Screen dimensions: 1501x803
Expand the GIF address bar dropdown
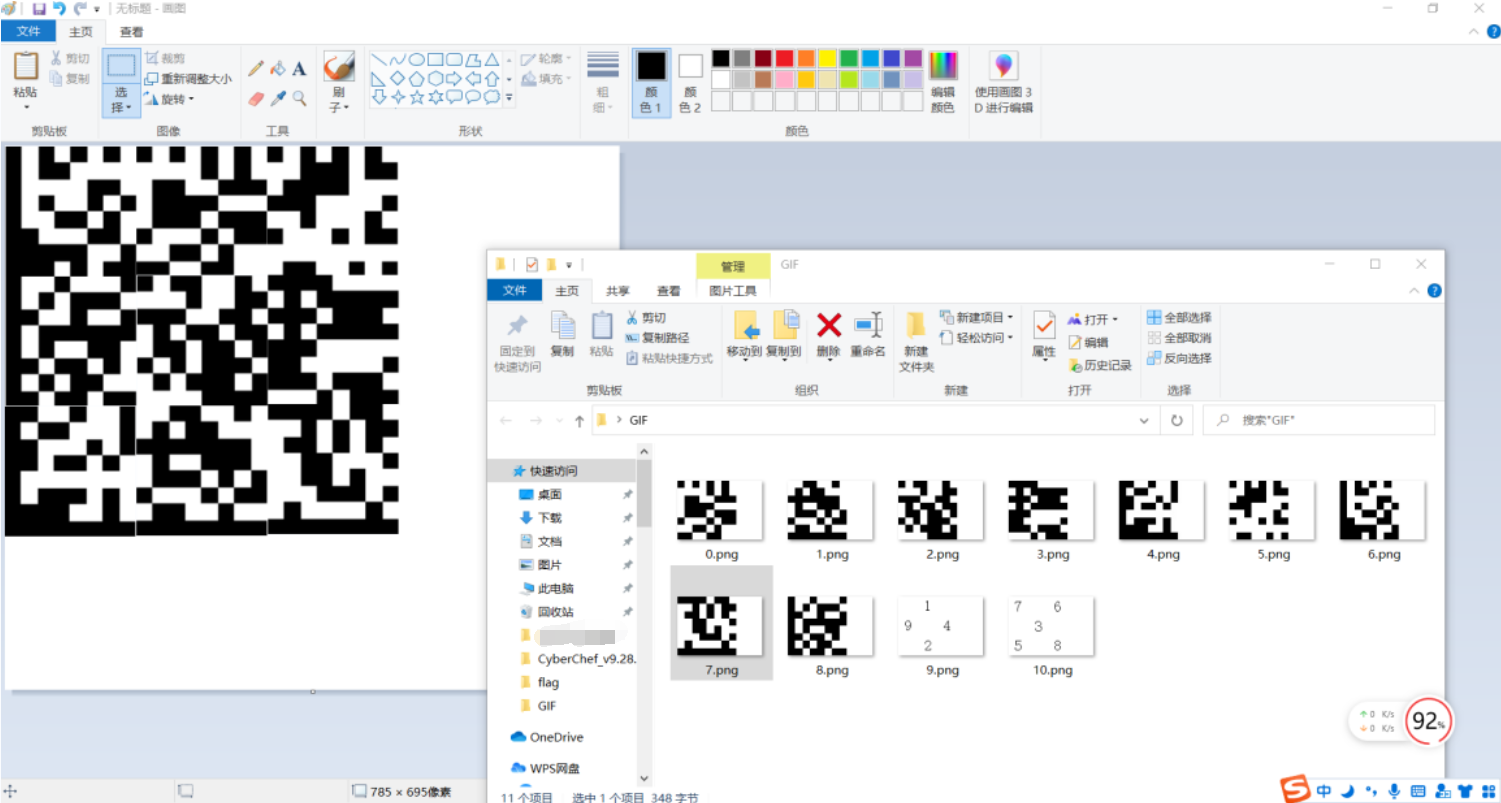1143,420
